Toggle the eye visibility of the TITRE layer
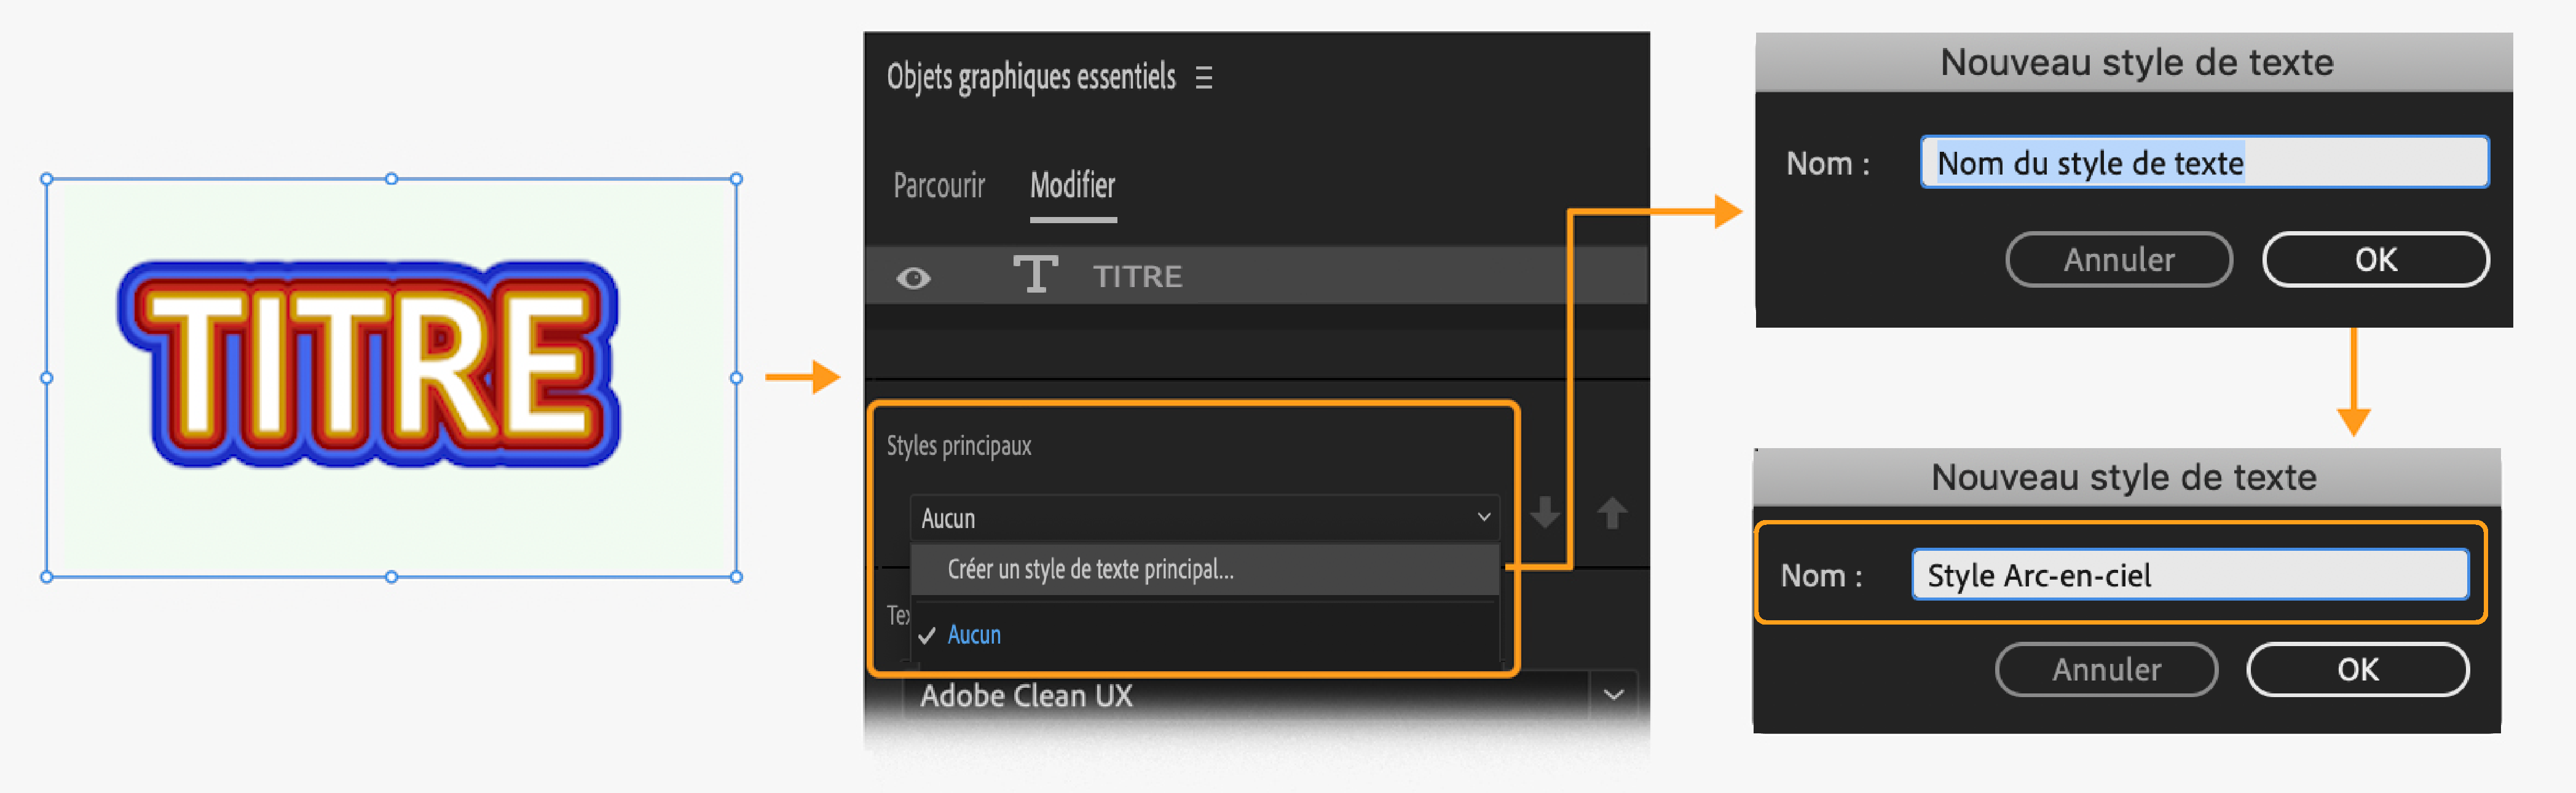2576x793 pixels. click(913, 277)
